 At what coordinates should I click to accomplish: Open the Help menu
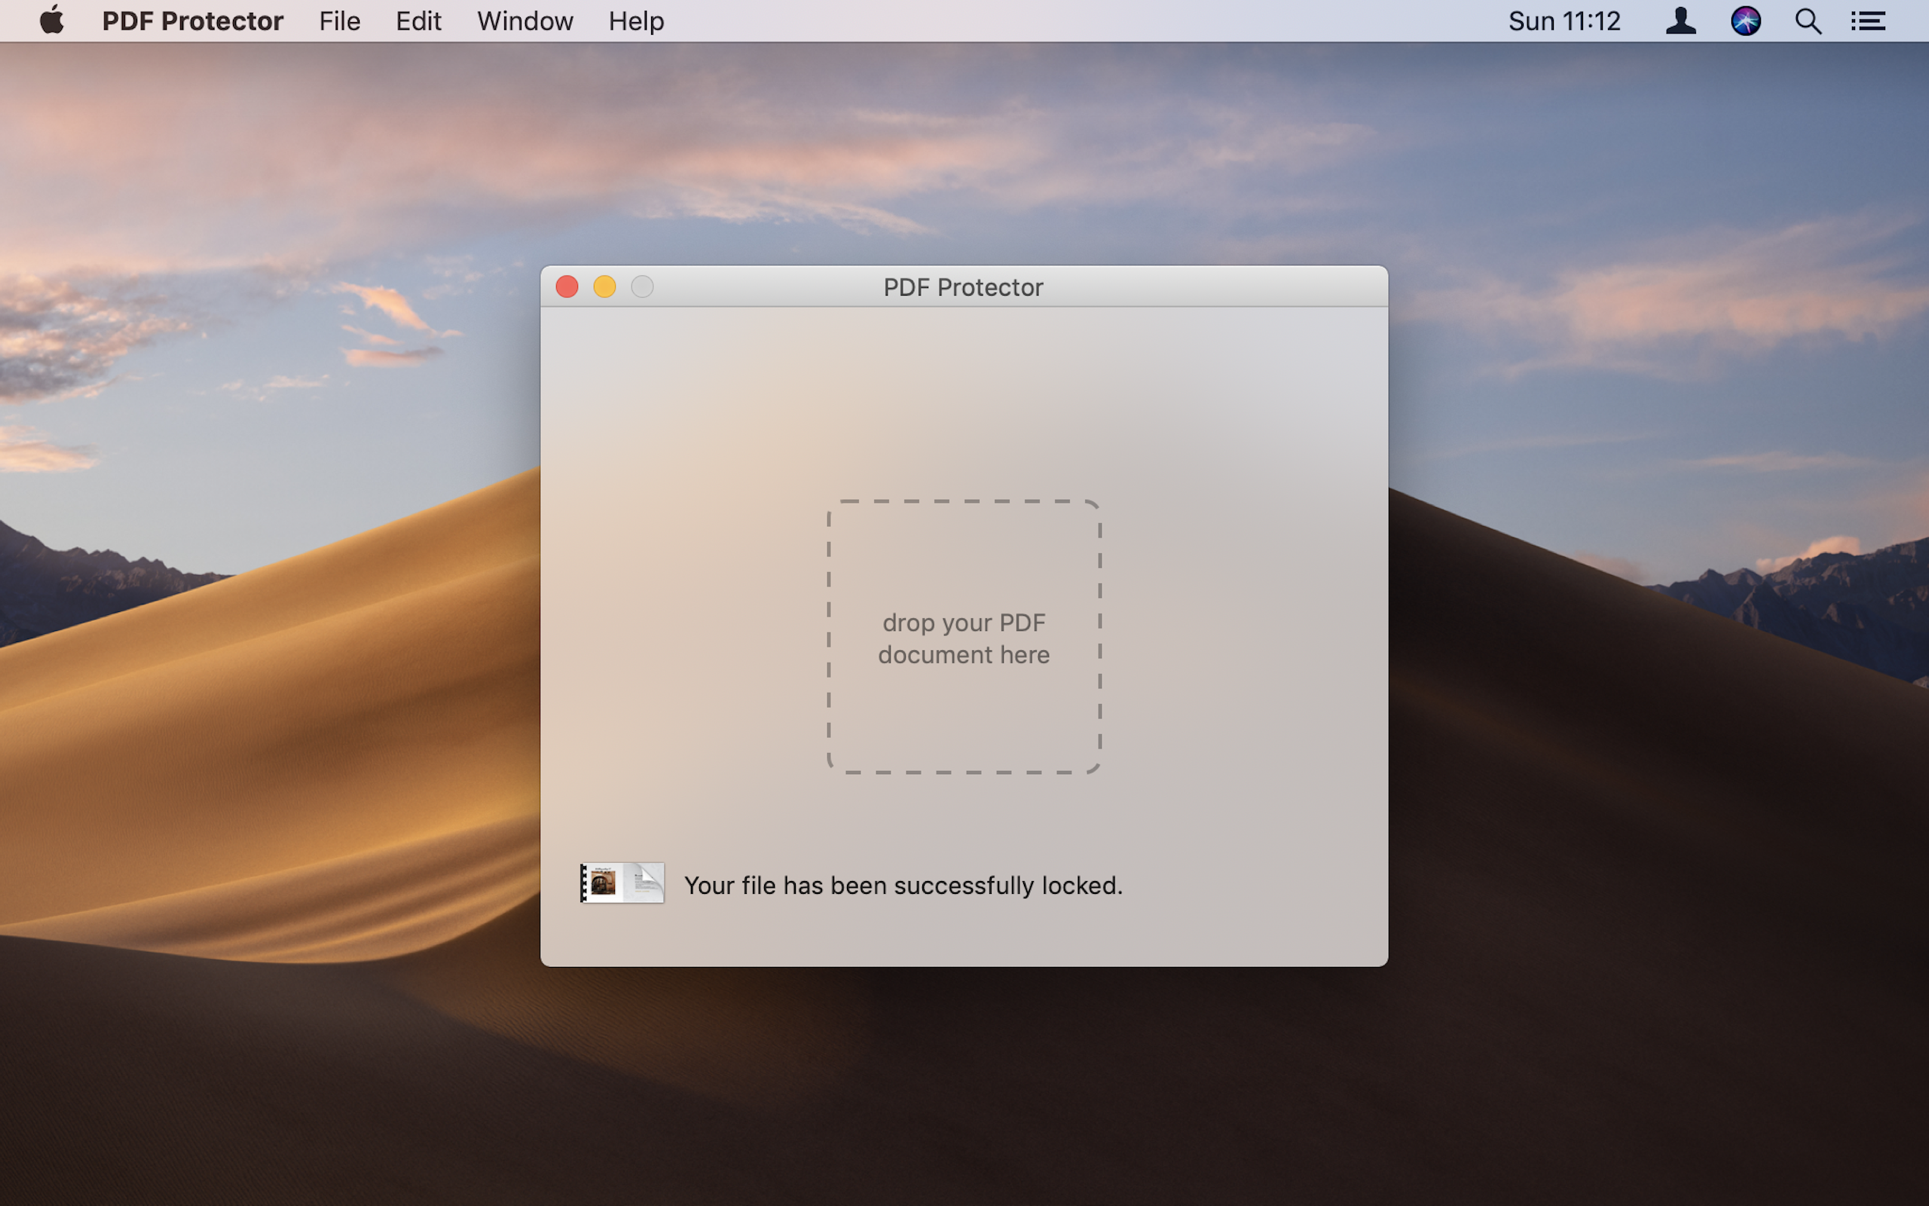pyautogui.click(x=636, y=21)
